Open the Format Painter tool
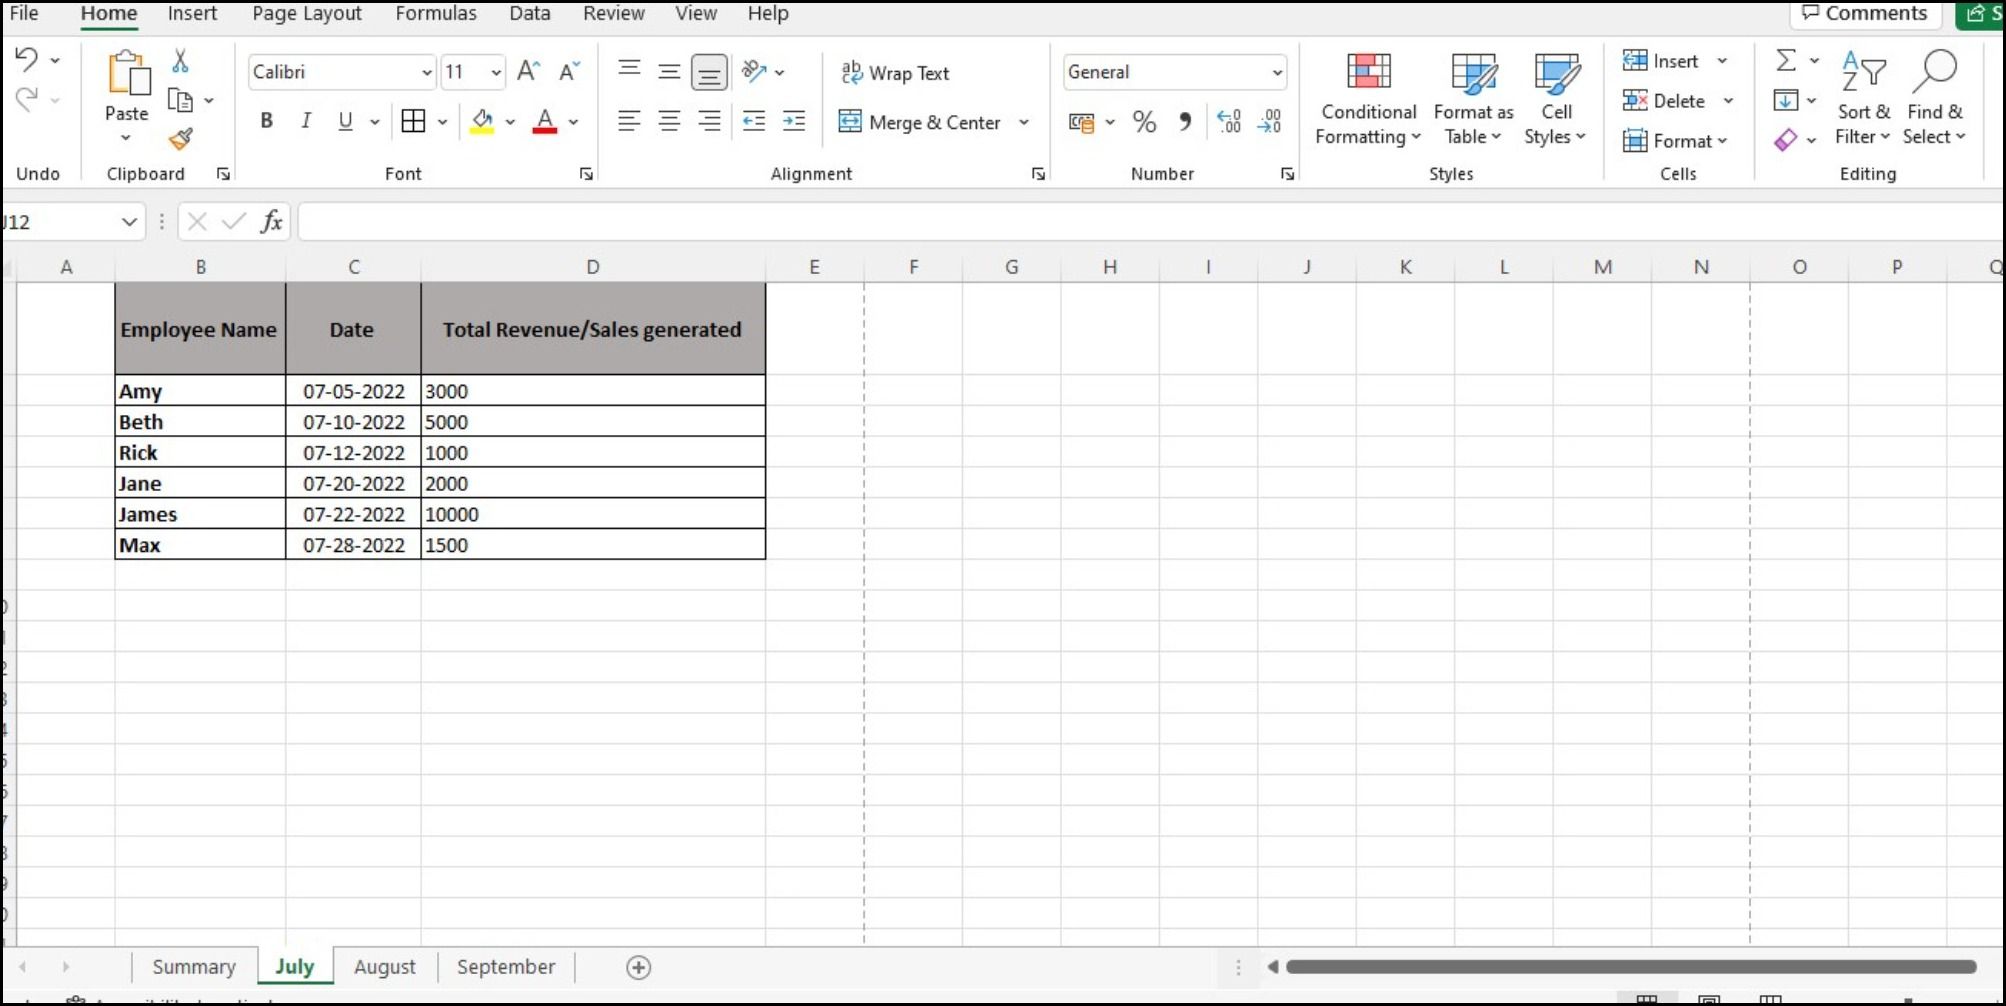The image size is (2006, 1006). tap(181, 140)
